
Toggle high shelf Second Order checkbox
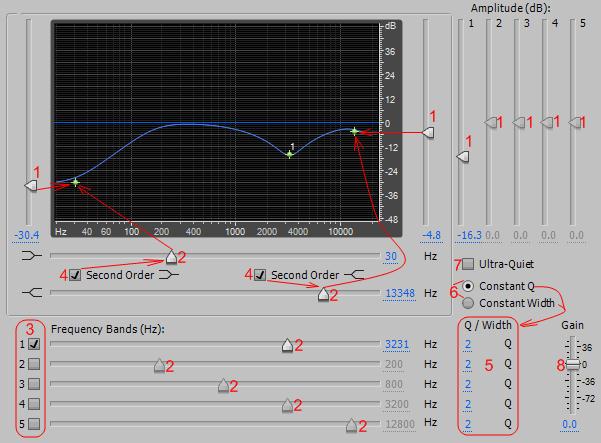(261, 275)
